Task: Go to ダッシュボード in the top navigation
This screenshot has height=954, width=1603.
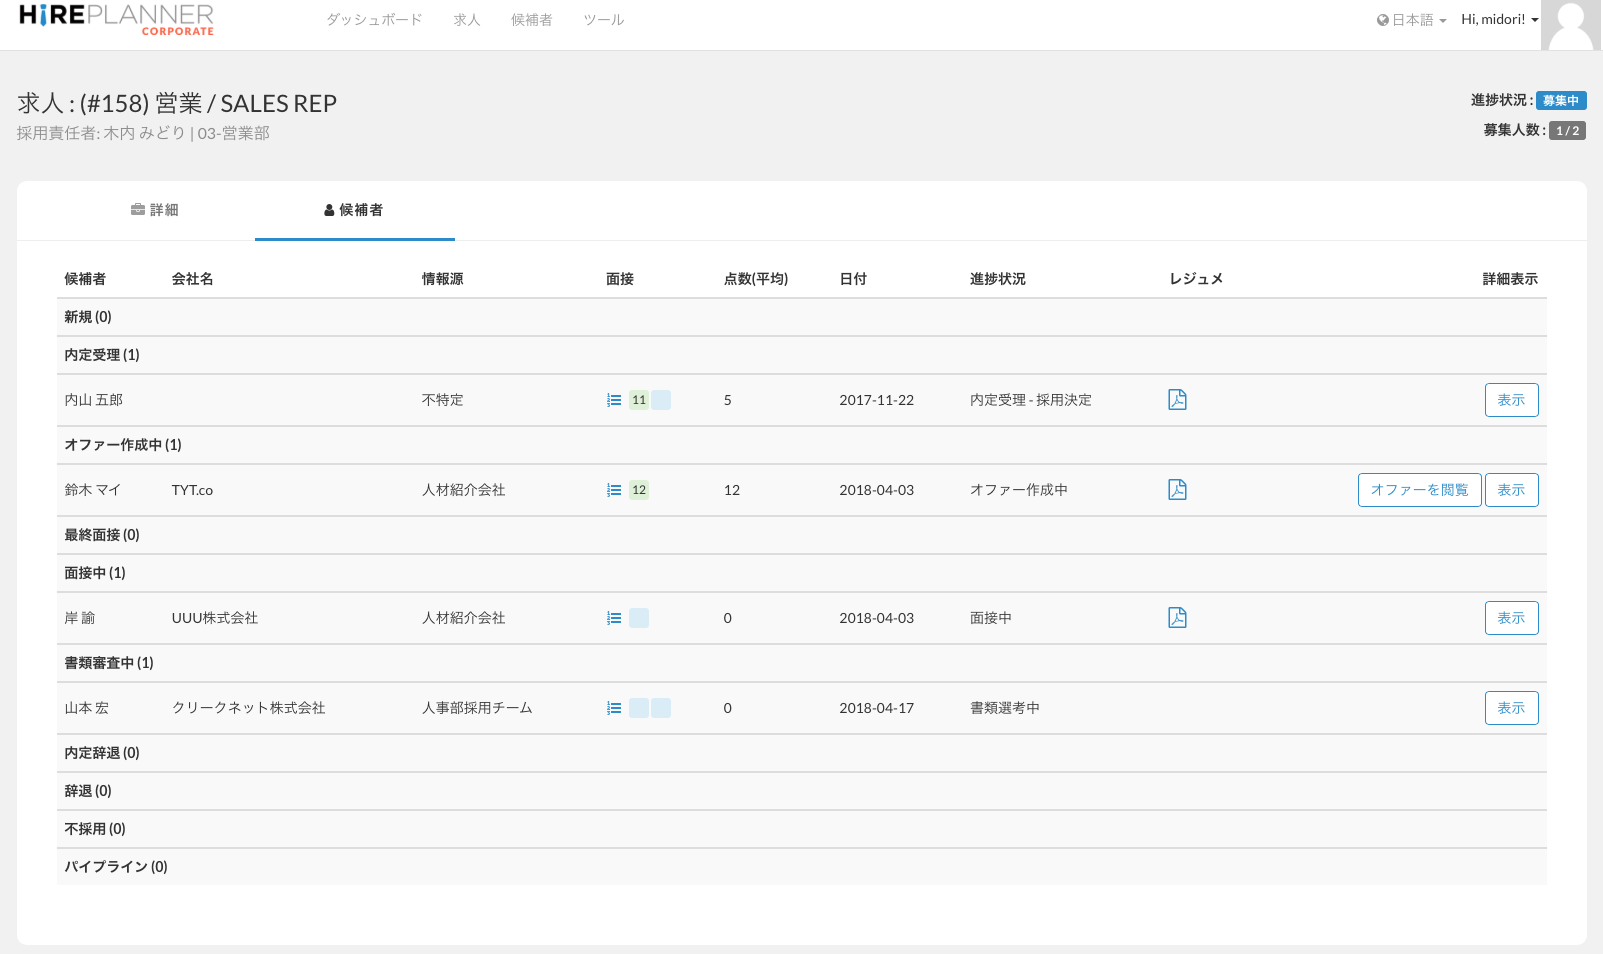Action: [374, 20]
